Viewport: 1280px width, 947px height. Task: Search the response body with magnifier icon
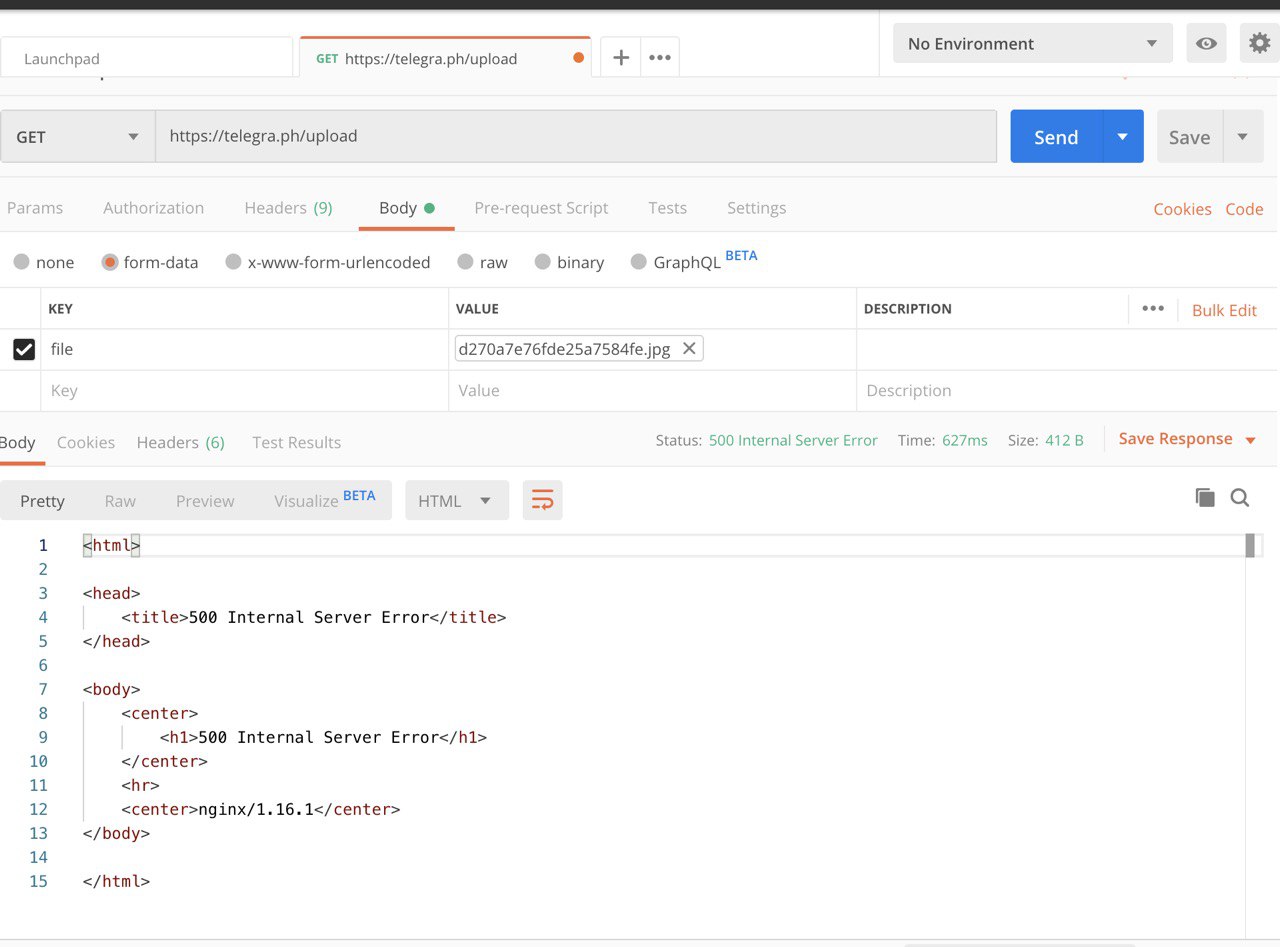(x=1240, y=497)
